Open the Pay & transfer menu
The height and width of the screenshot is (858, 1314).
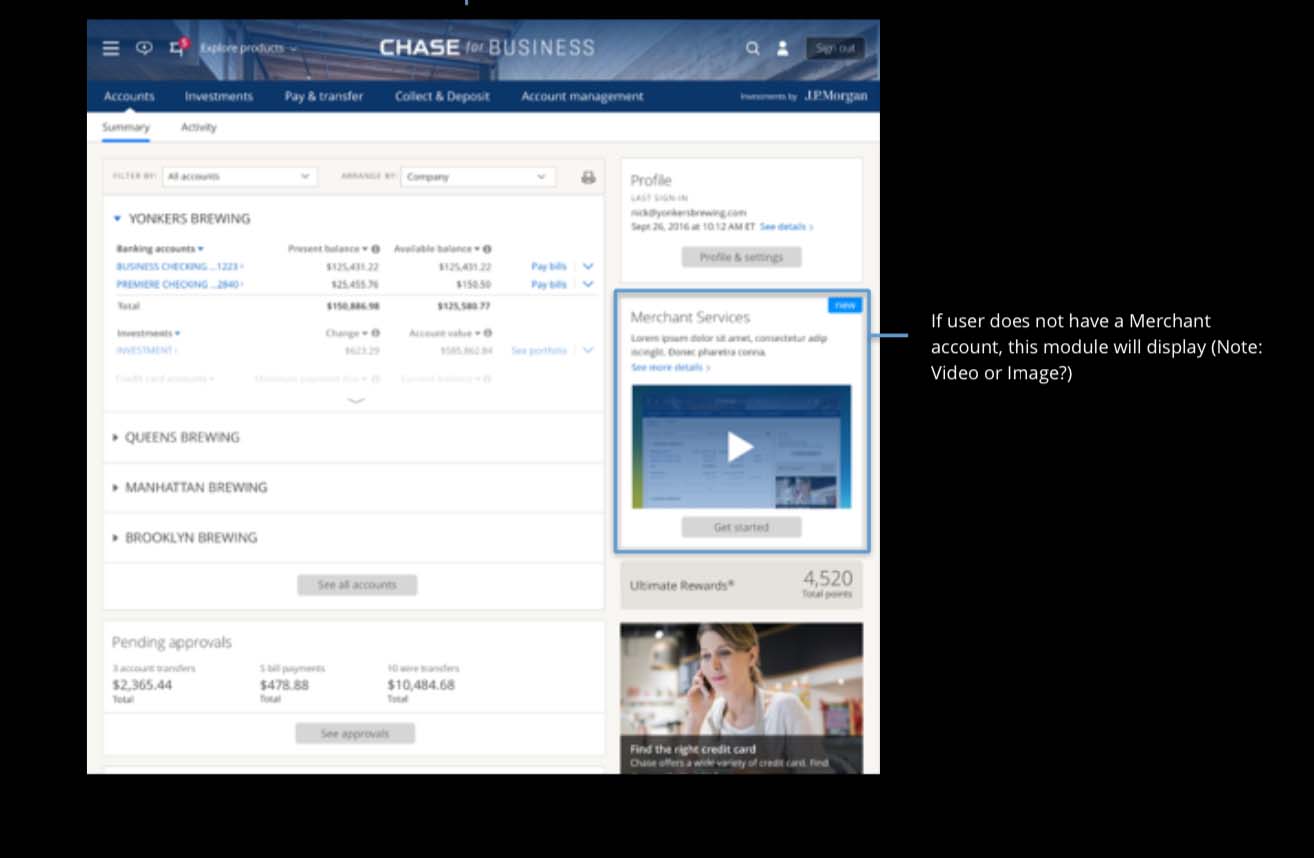[x=324, y=96]
